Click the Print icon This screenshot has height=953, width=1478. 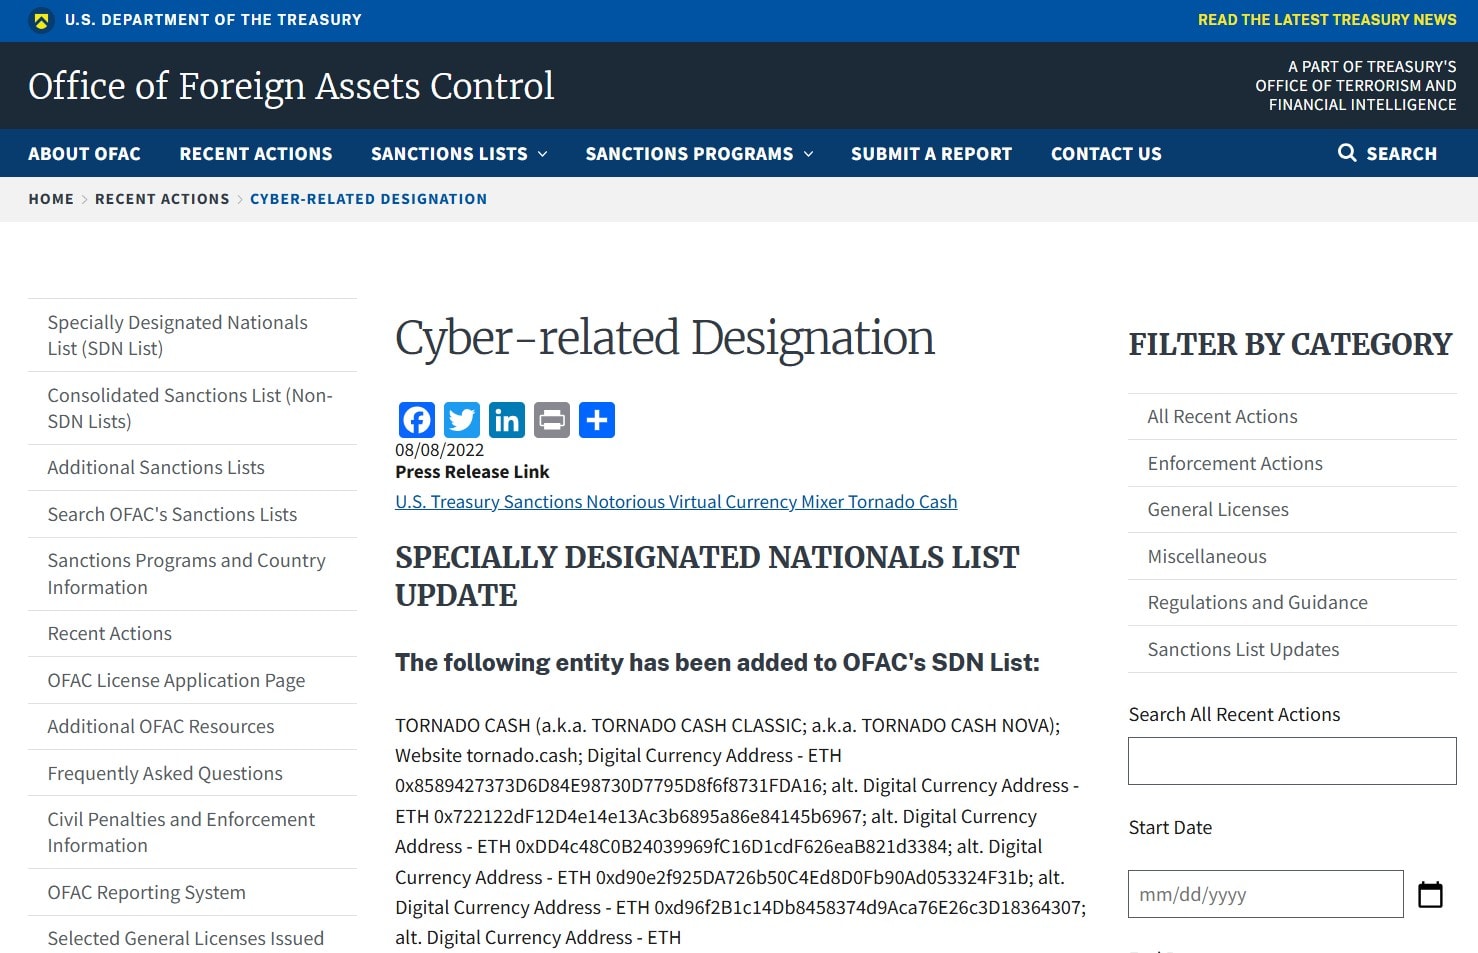[x=552, y=420]
